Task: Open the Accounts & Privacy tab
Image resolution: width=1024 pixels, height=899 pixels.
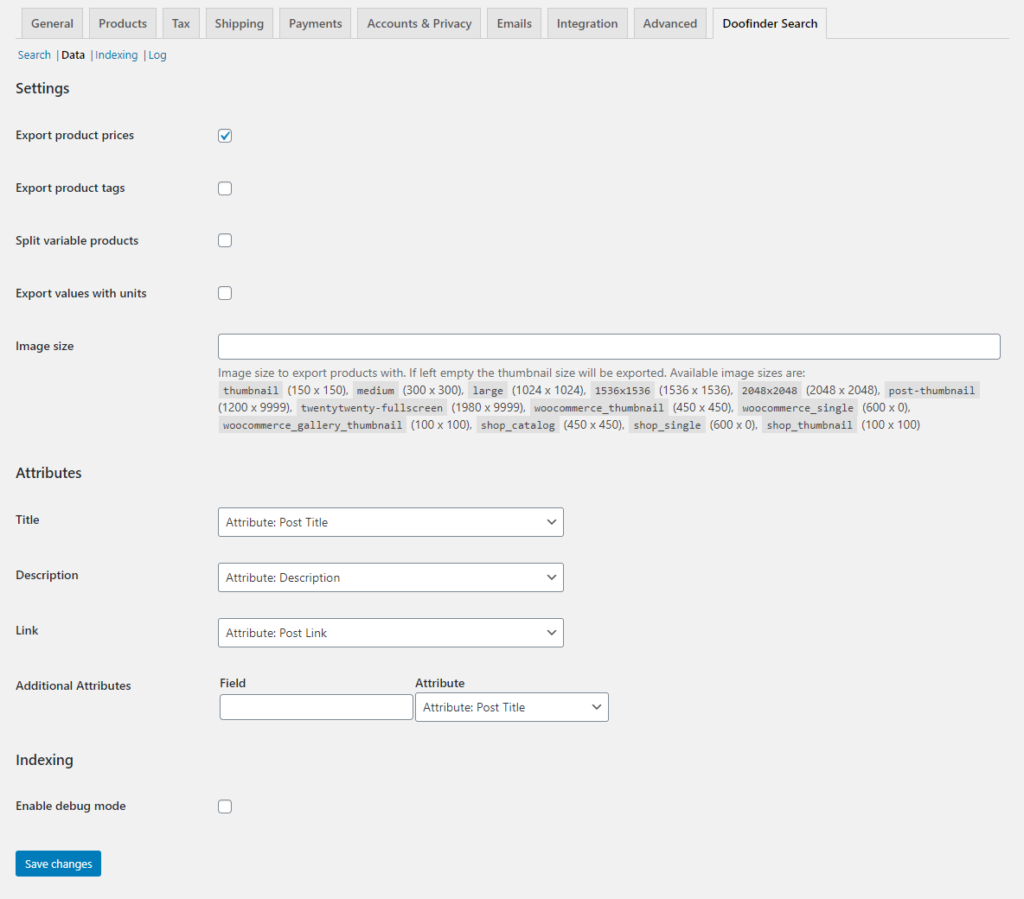Action: tap(419, 24)
